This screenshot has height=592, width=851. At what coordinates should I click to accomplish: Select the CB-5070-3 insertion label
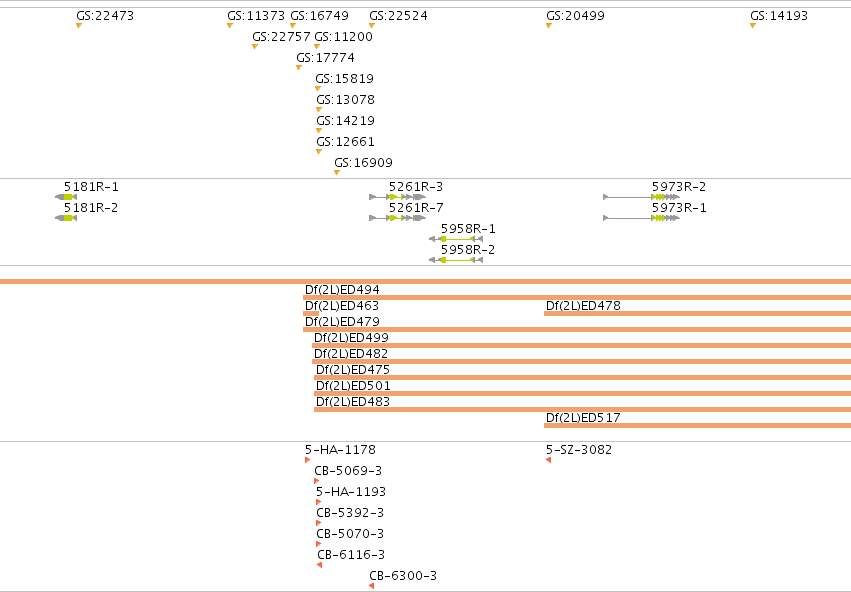(x=350, y=534)
